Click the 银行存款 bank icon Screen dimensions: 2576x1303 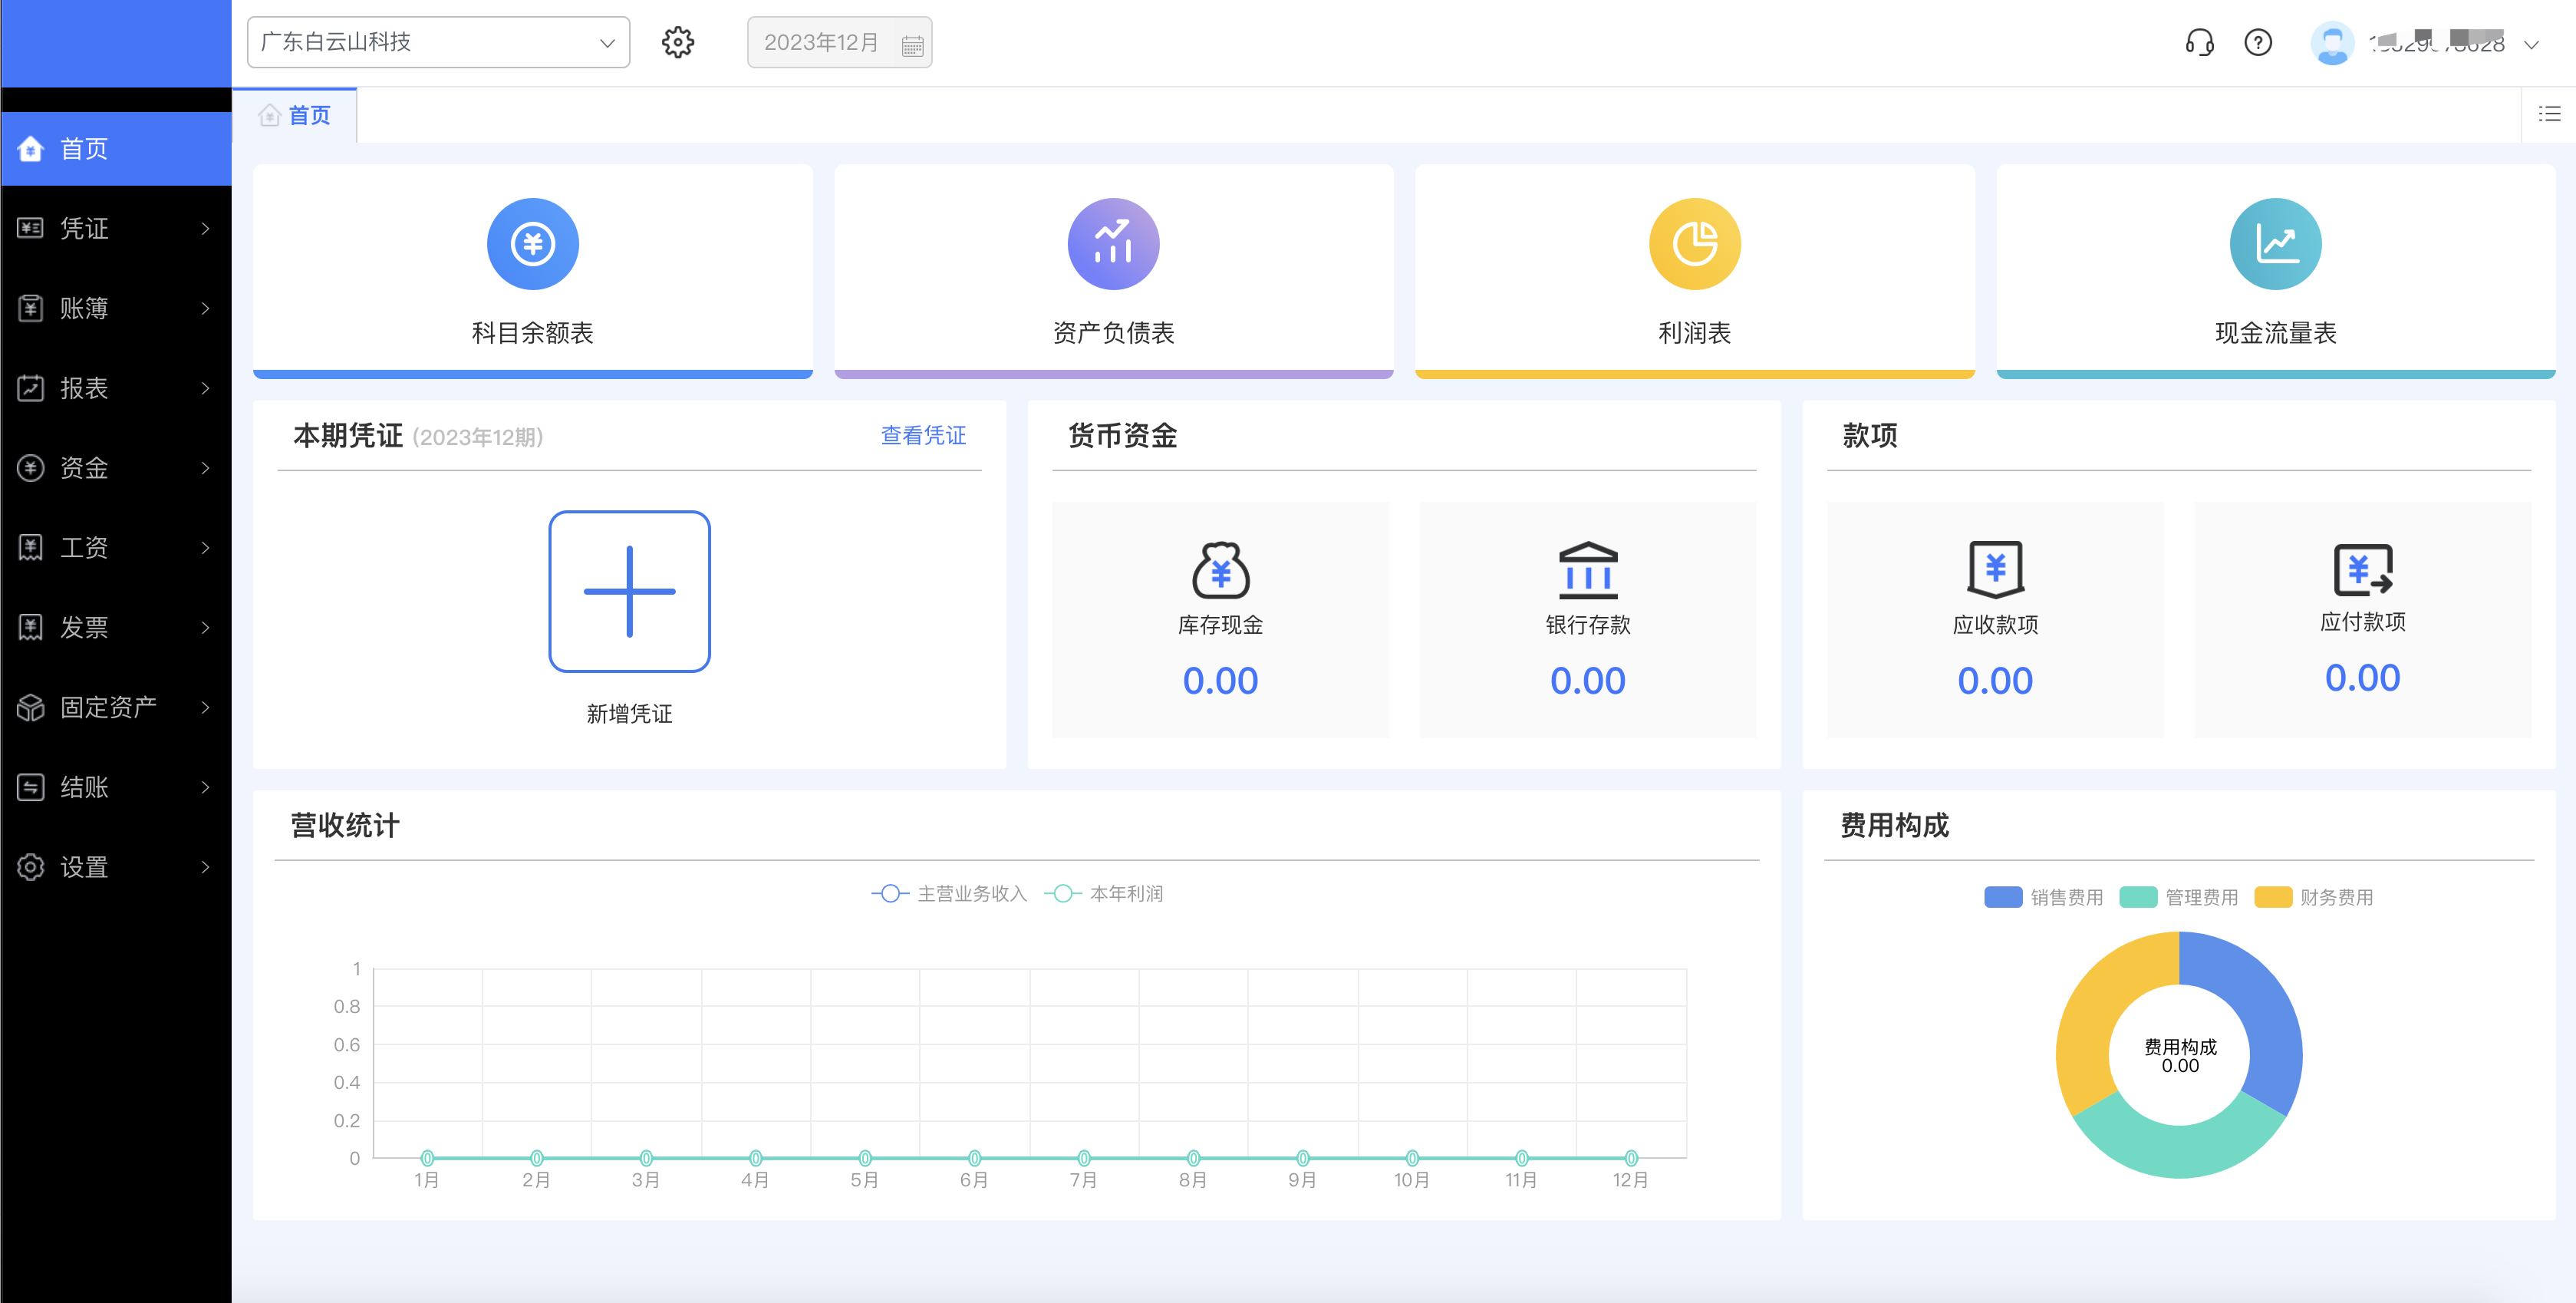(1588, 569)
